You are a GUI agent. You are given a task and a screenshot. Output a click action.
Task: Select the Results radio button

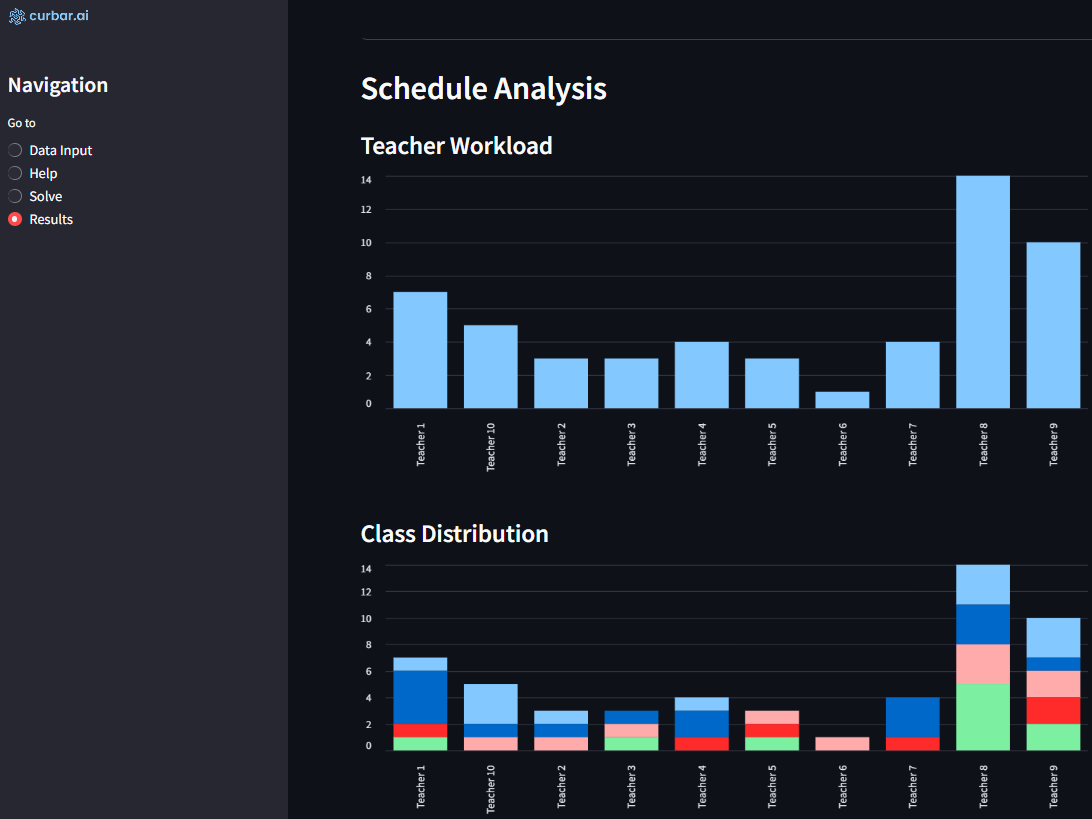(x=15, y=219)
